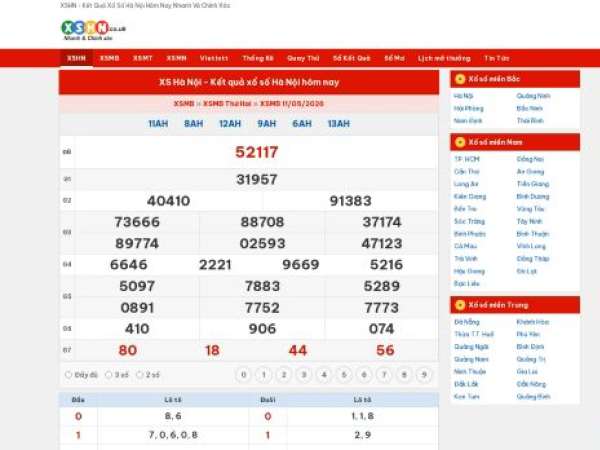The height and width of the screenshot is (450, 600).
Task: Open the Thống Kê menu item
Action: (x=258, y=58)
